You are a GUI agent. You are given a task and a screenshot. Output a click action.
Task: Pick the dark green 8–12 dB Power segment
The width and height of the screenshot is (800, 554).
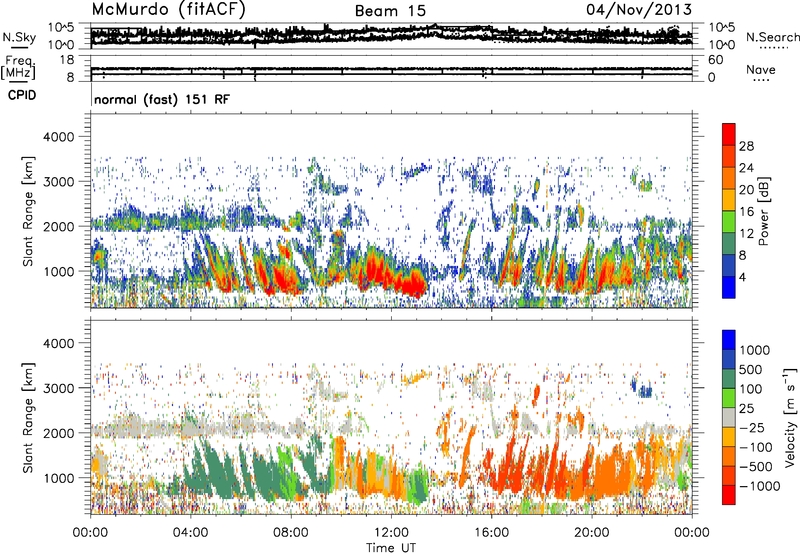(729, 244)
